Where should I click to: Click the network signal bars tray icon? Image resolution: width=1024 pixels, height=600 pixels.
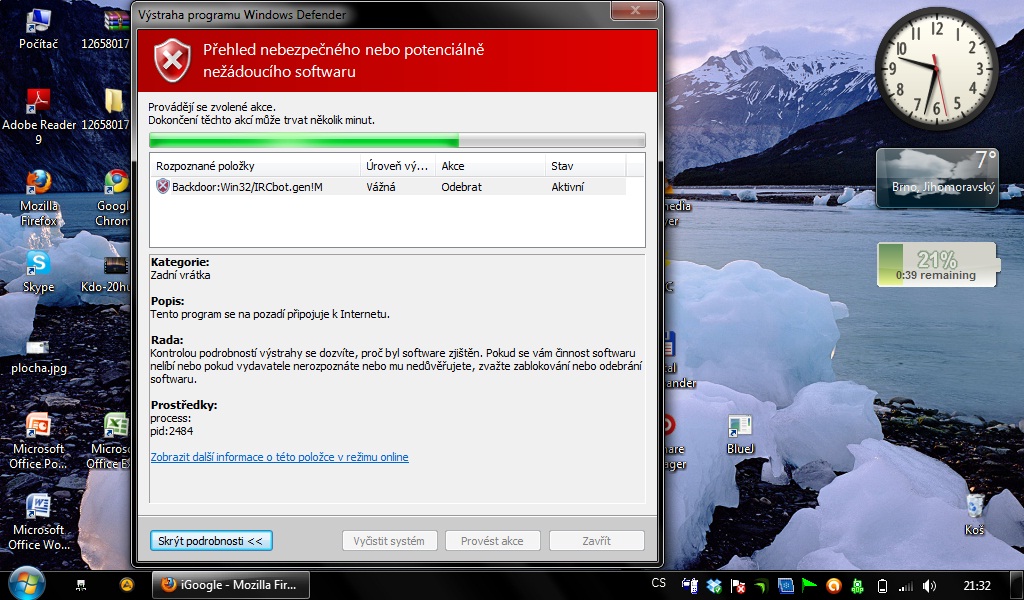905,586
